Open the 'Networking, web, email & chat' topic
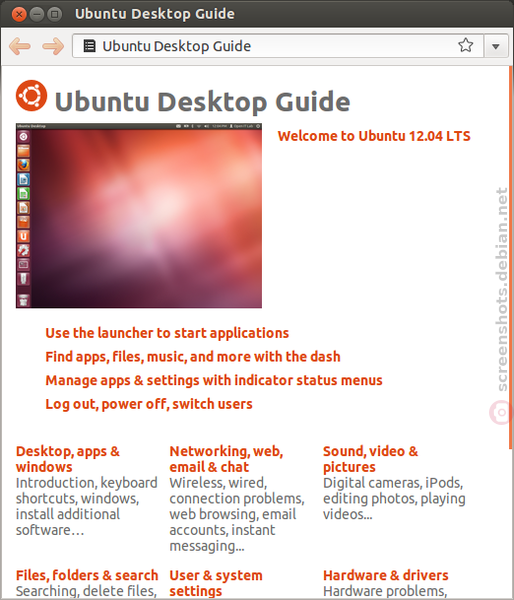This screenshot has height=600, width=514. coord(226,459)
